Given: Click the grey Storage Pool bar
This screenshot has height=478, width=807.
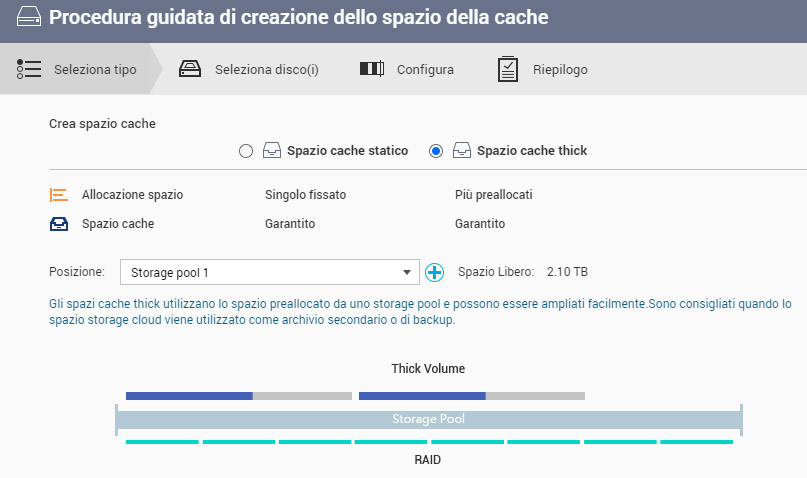Looking at the screenshot, I should (x=428, y=419).
